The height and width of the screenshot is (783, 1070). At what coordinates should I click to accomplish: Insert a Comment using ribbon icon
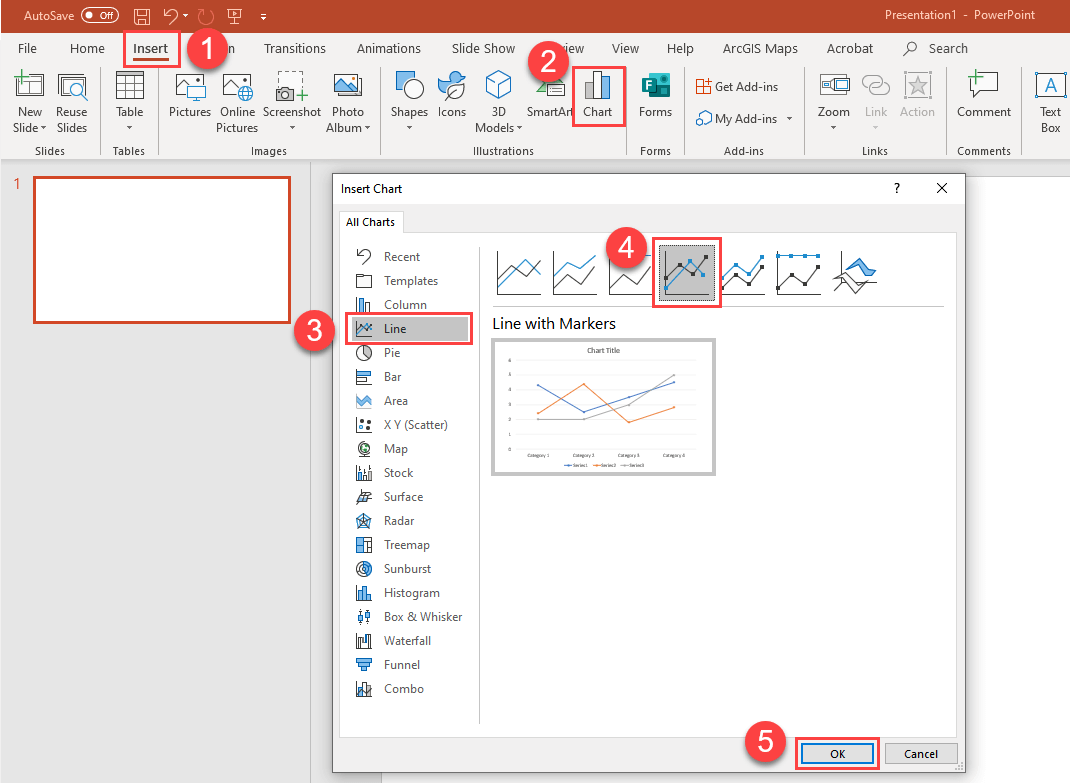pyautogui.click(x=983, y=95)
